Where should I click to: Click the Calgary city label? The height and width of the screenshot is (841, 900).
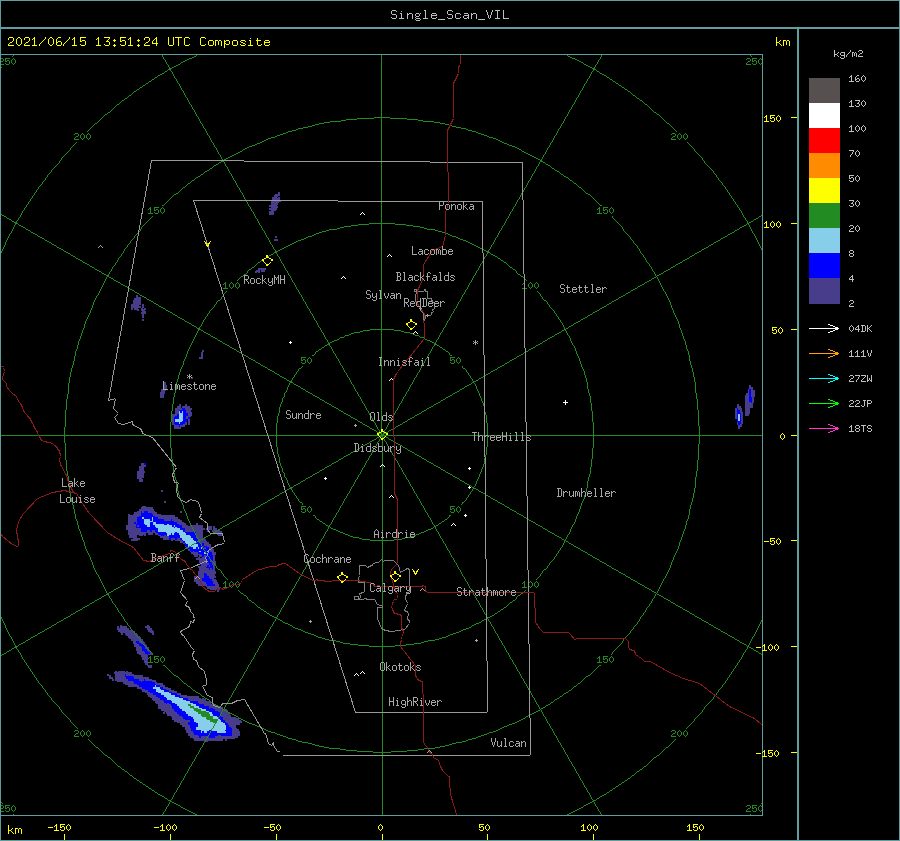tap(390, 588)
